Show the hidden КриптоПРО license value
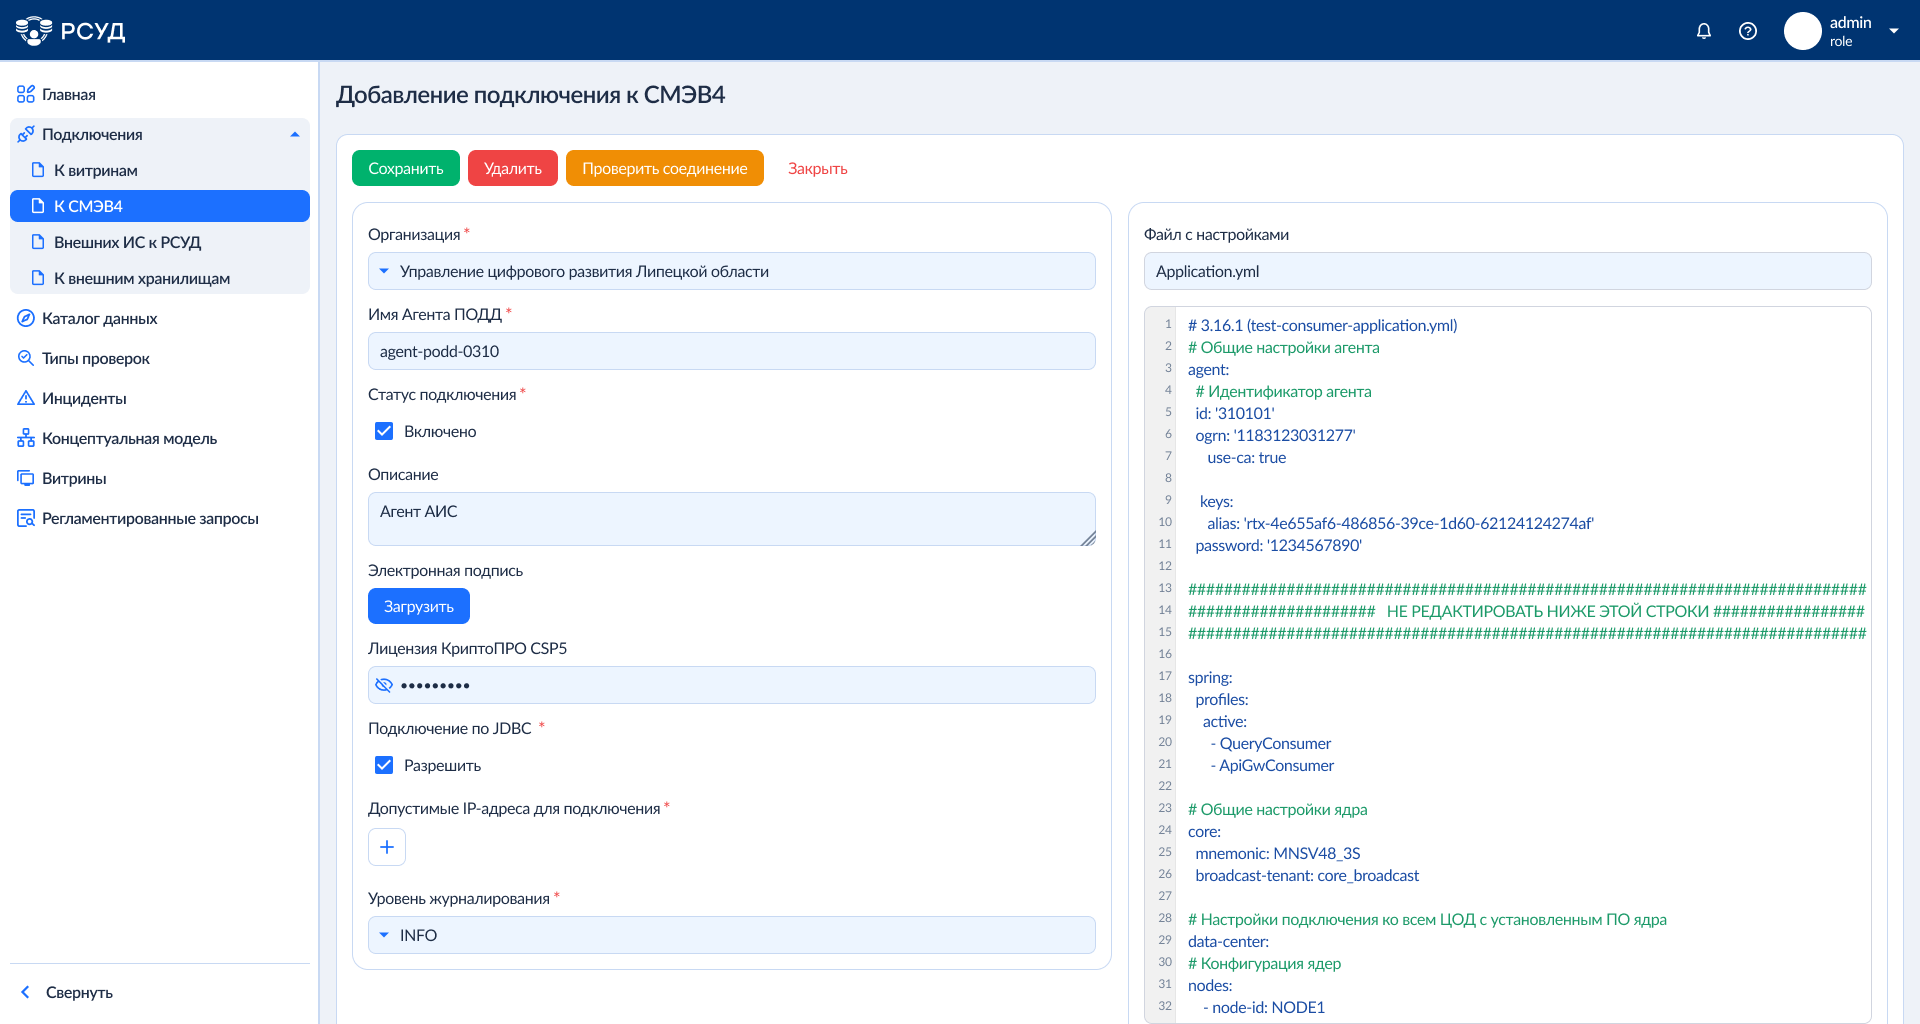This screenshot has height=1024, width=1920. 384,685
